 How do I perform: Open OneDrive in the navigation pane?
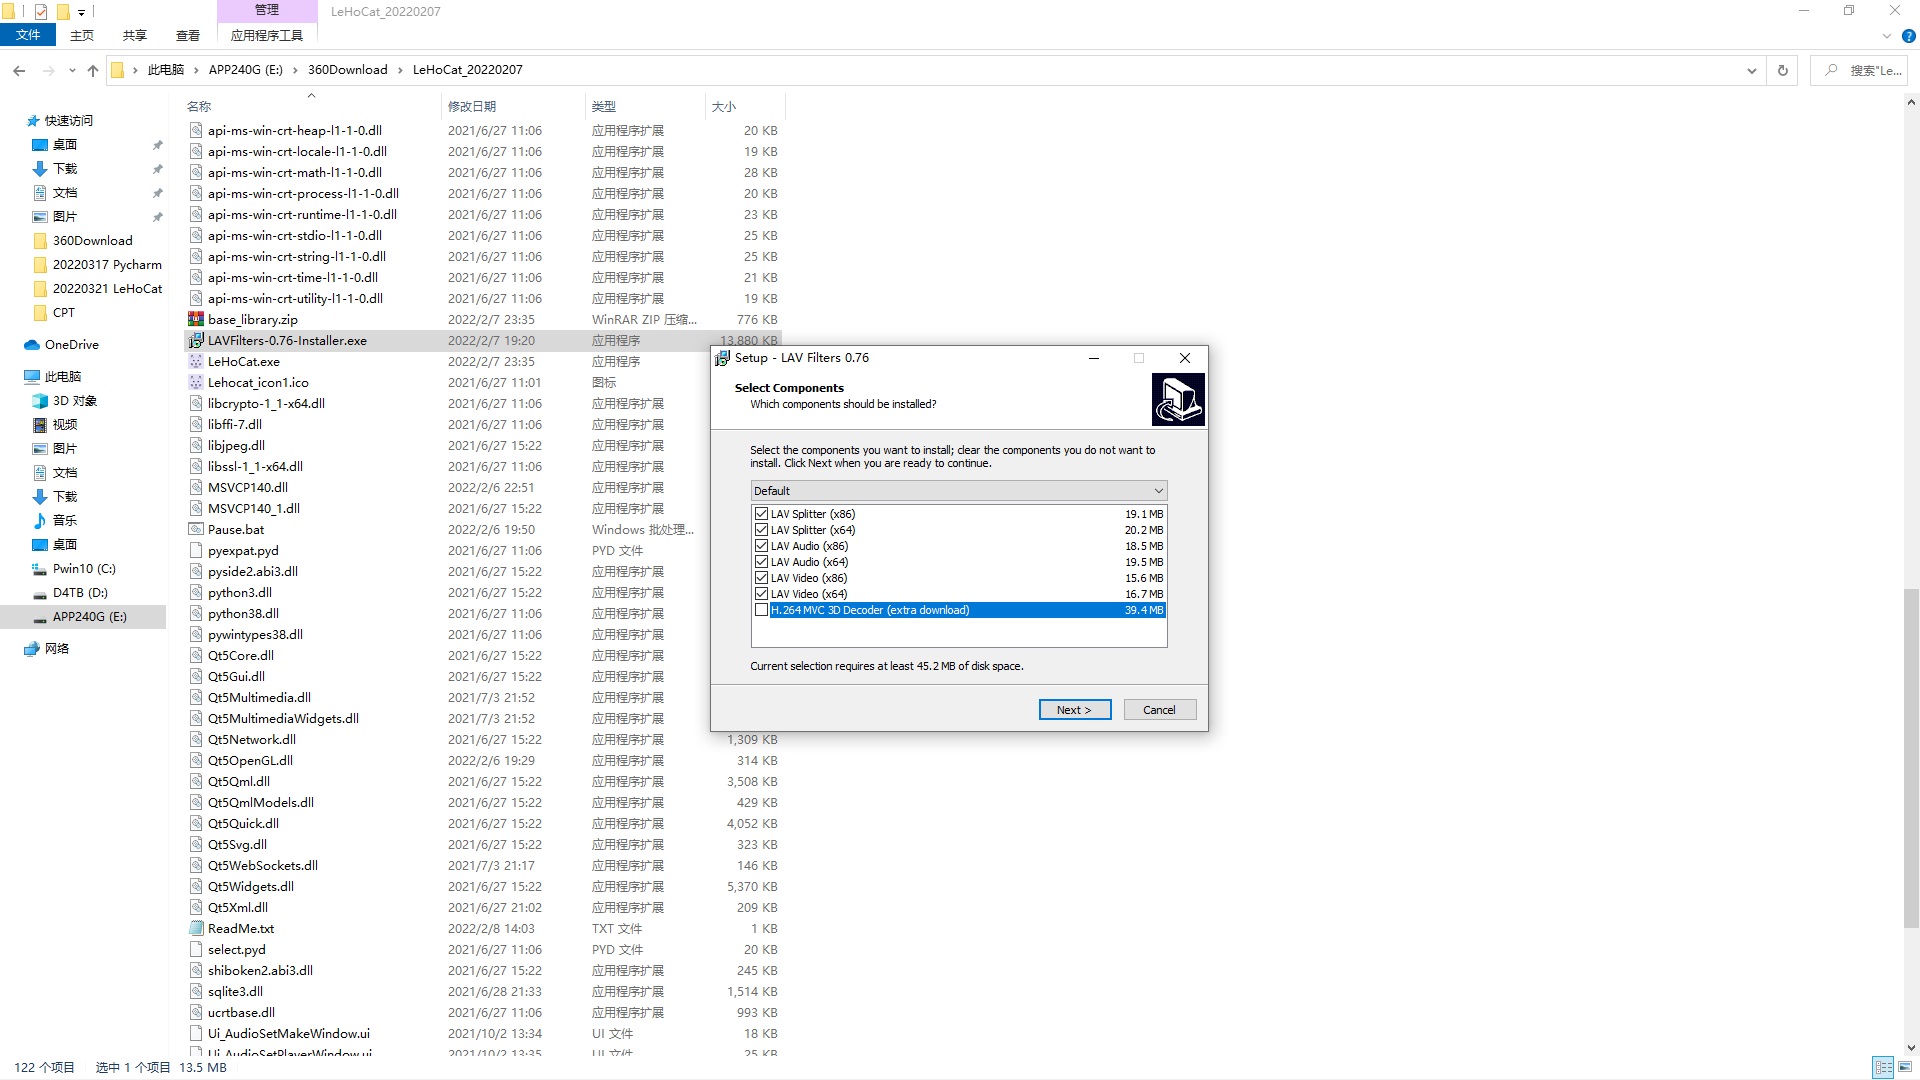(x=71, y=345)
